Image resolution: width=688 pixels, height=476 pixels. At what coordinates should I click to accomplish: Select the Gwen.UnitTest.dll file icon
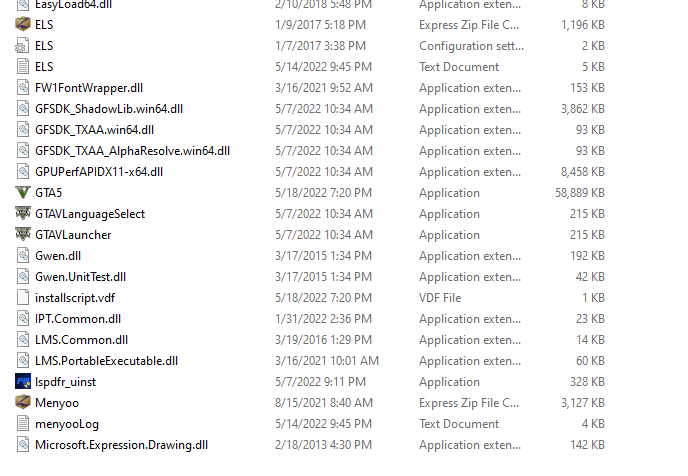click(23, 277)
